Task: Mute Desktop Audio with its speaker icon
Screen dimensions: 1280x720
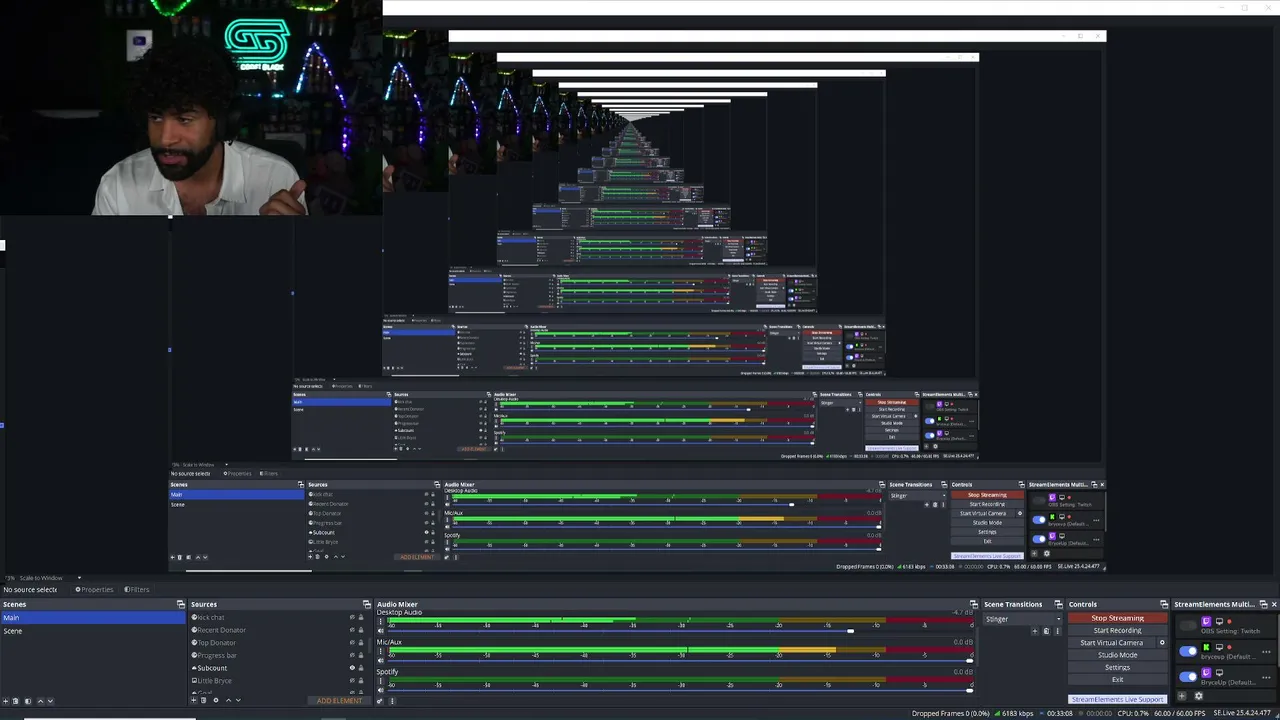Action: pos(380,631)
